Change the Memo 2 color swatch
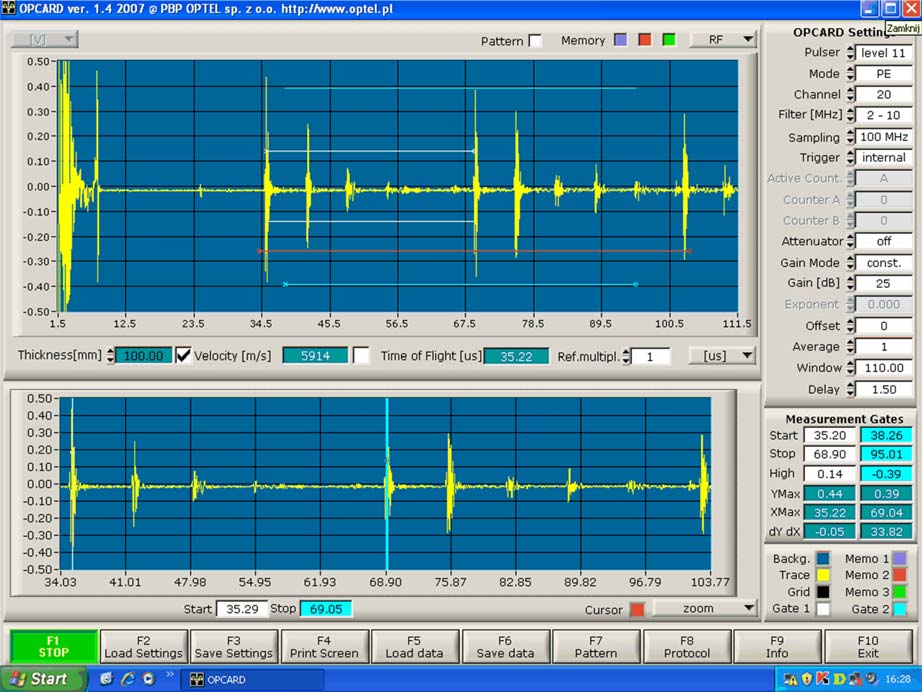Viewport: 922px width, 692px height. 900,575
